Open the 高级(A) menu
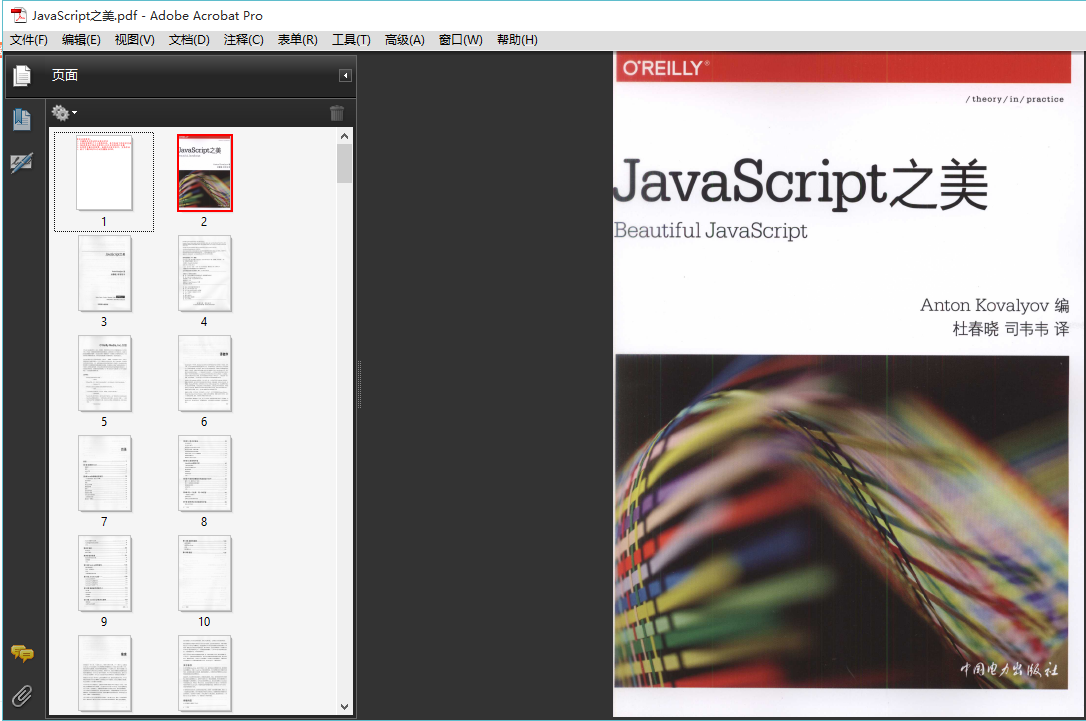 tap(404, 40)
